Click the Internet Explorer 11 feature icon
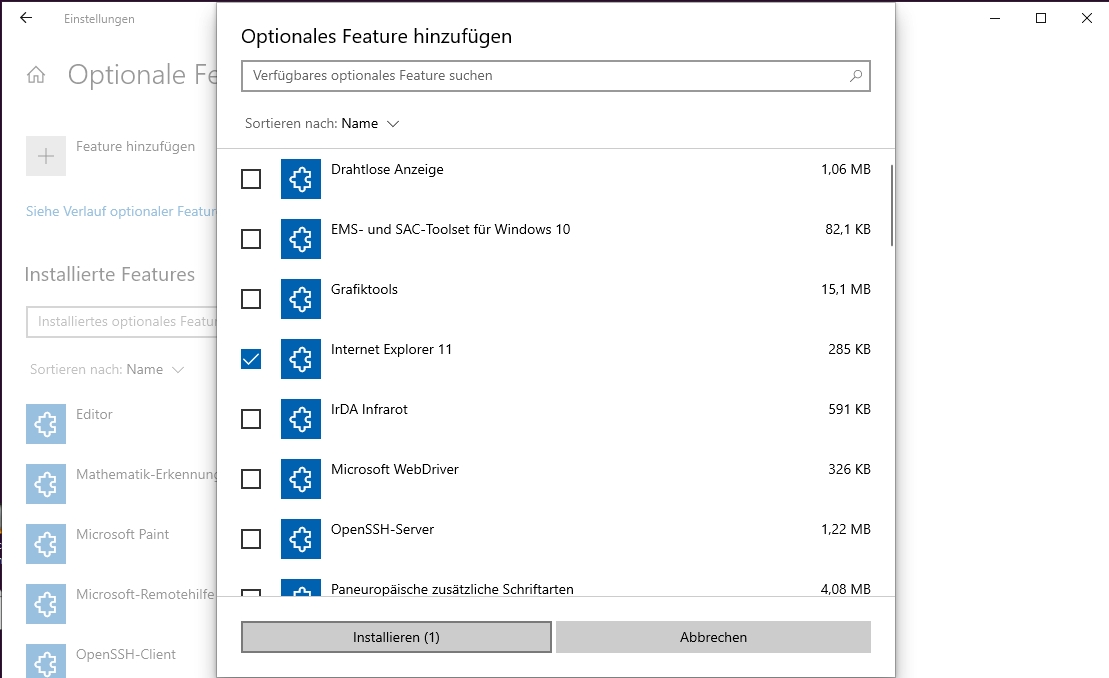 click(x=301, y=359)
